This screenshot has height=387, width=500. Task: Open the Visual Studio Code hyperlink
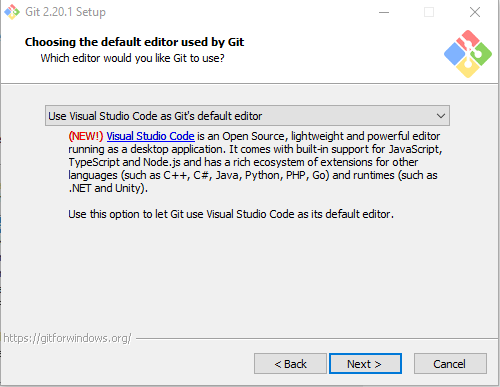tap(150, 136)
